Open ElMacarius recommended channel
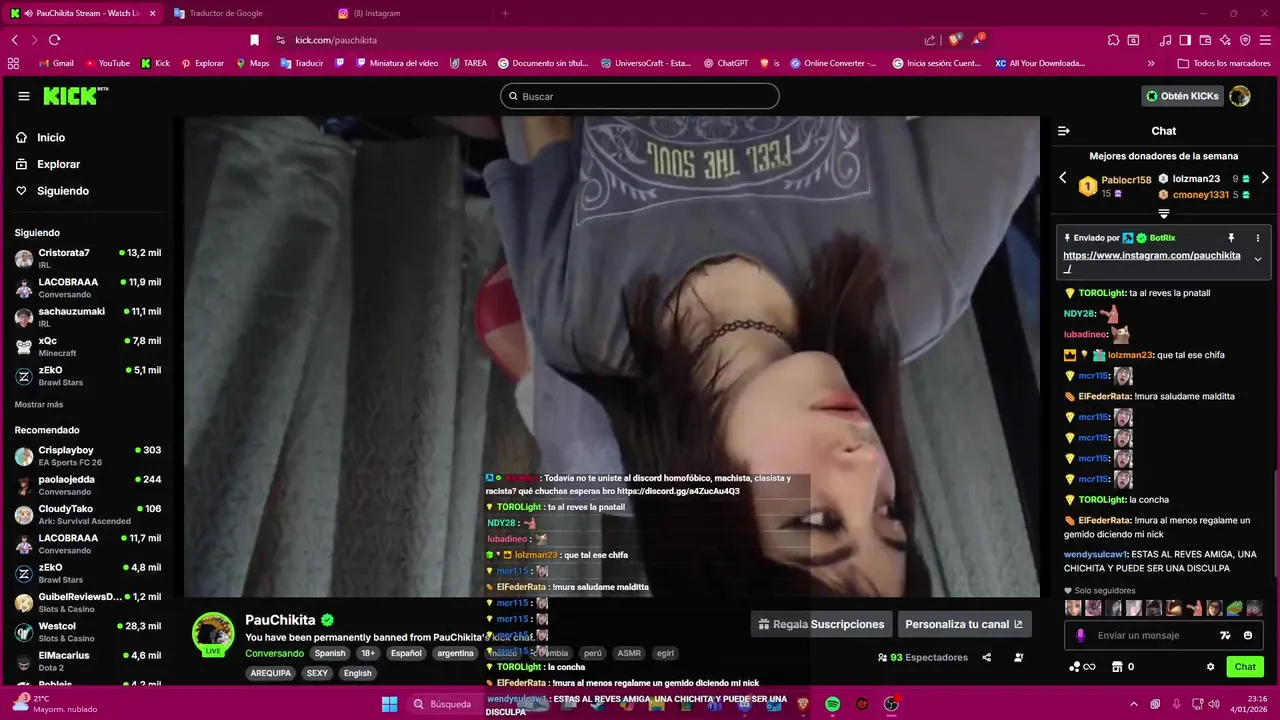 [88, 661]
